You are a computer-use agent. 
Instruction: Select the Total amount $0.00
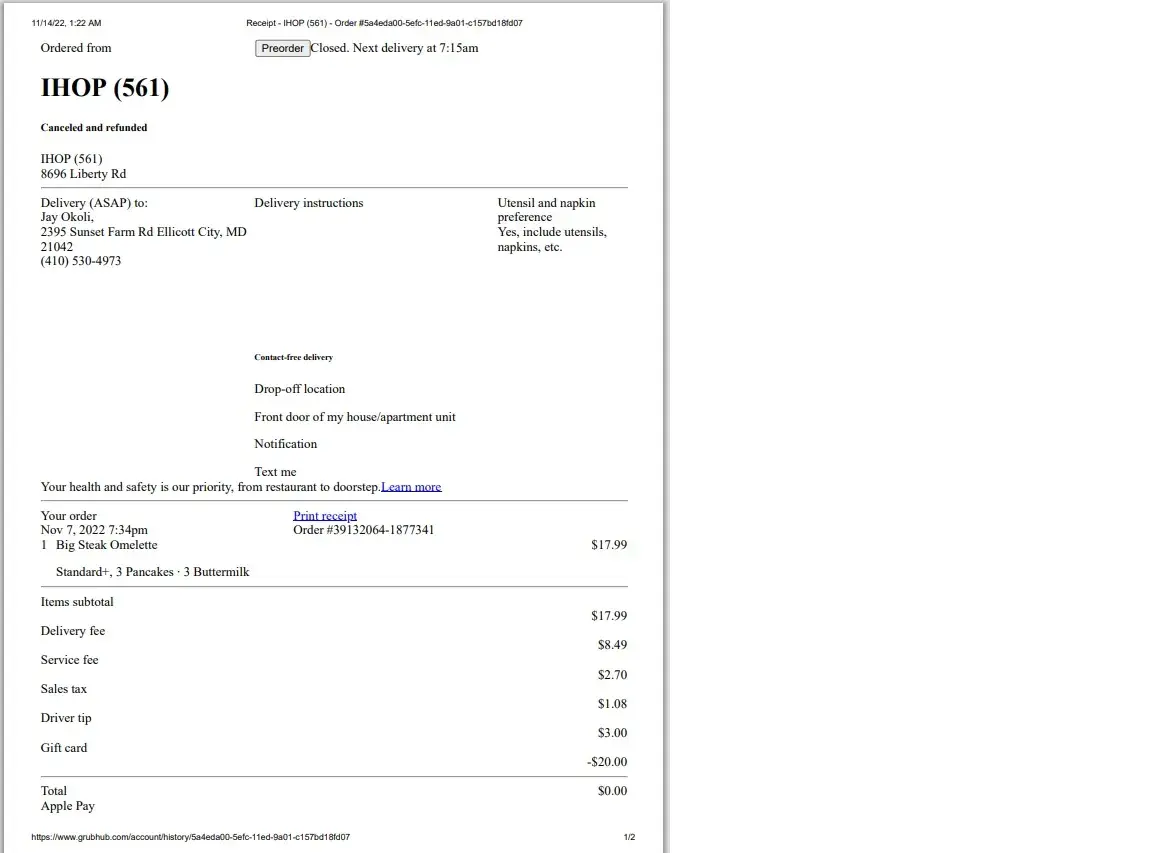point(612,791)
